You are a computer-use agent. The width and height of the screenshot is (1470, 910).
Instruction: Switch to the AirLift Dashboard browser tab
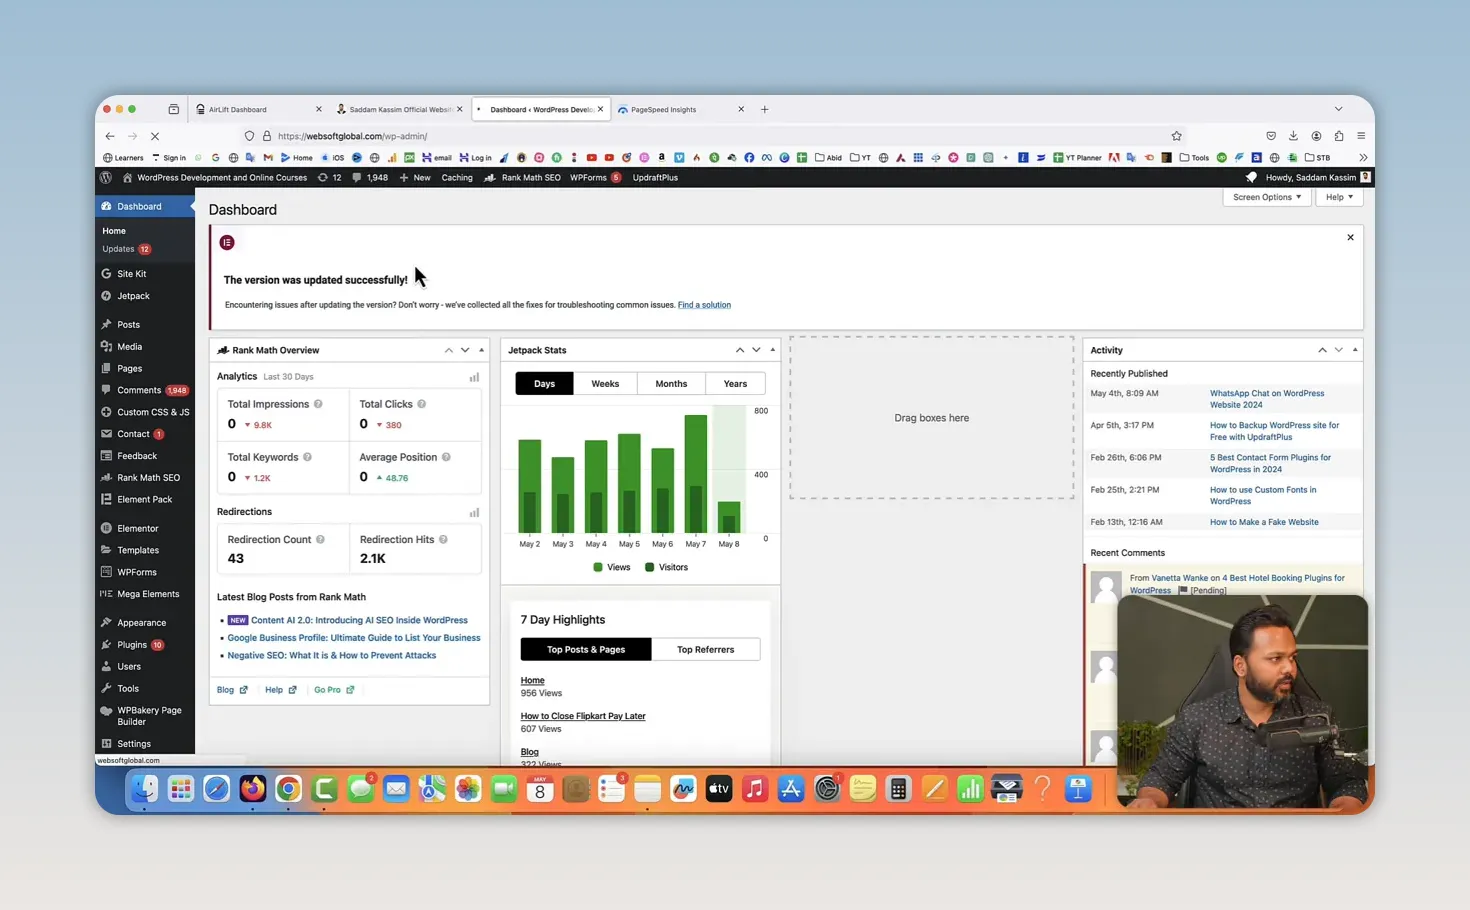click(x=258, y=109)
